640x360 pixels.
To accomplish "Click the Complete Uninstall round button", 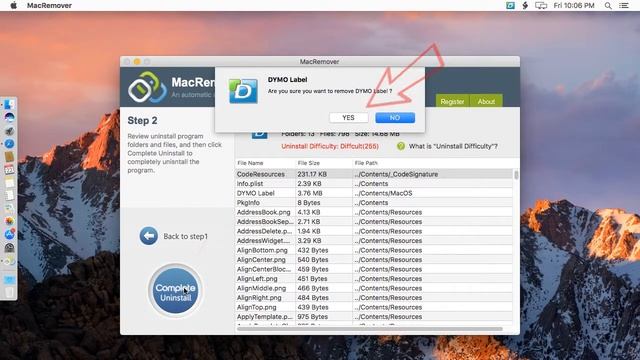I will (x=176, y=291).
